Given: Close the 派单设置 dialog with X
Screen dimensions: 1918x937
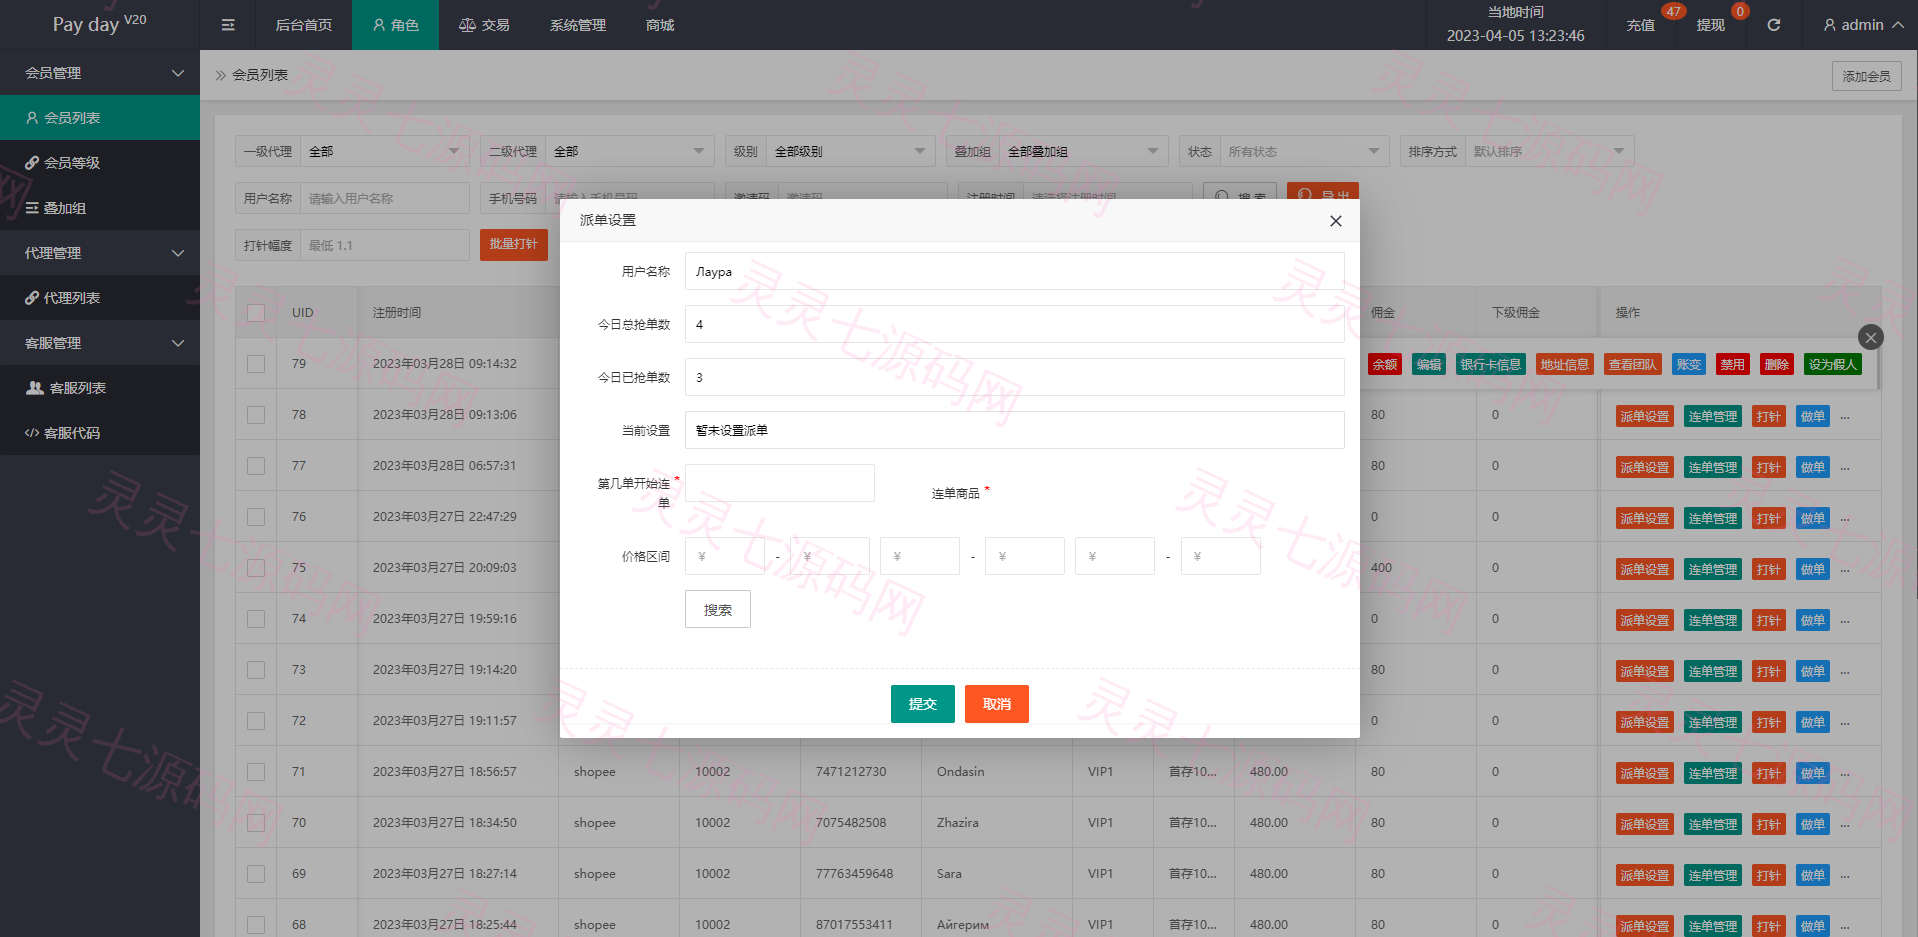Looking at the screenshot, I should [x=1335, y=221].
